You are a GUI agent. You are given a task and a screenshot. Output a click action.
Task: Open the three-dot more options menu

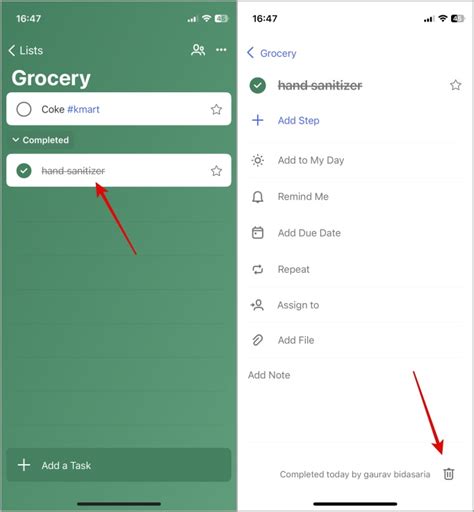221,50
